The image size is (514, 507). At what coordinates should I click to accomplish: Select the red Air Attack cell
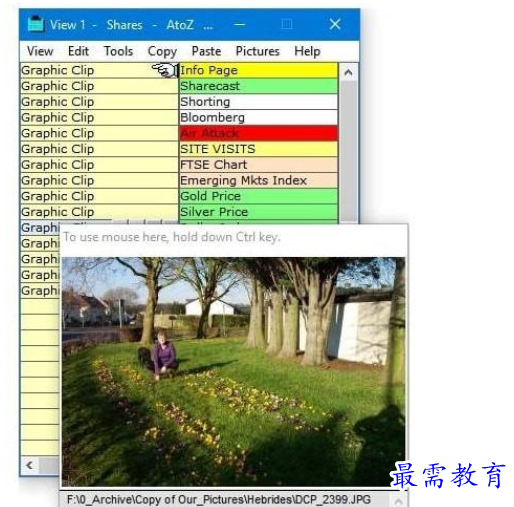[259, 133]
